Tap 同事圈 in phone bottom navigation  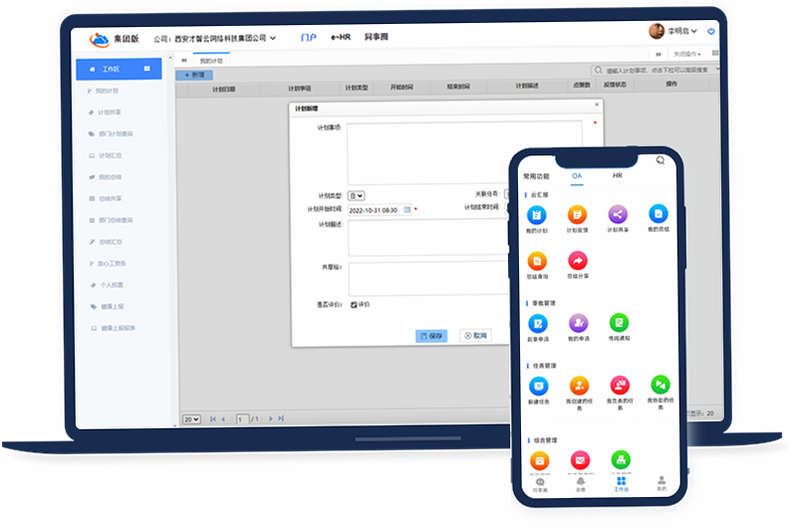pos(540,486)
